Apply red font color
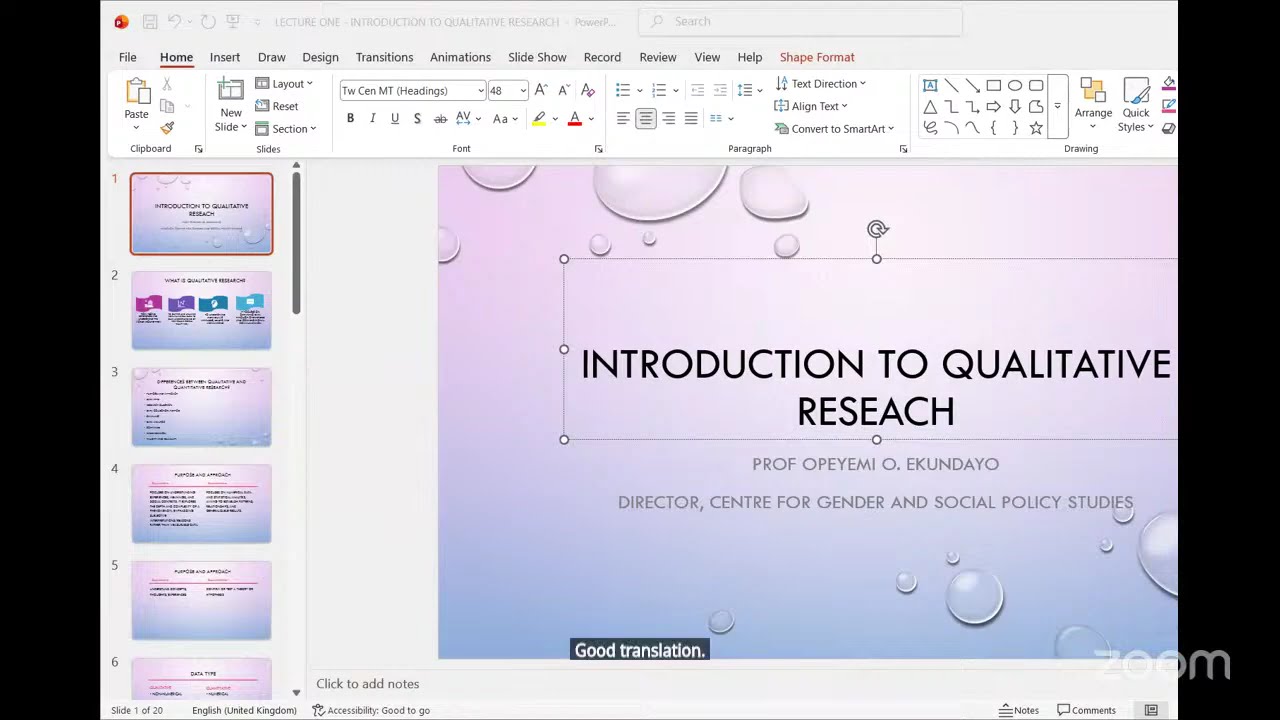The height and width of the screenshot is (720, 1280). point(575,119)
